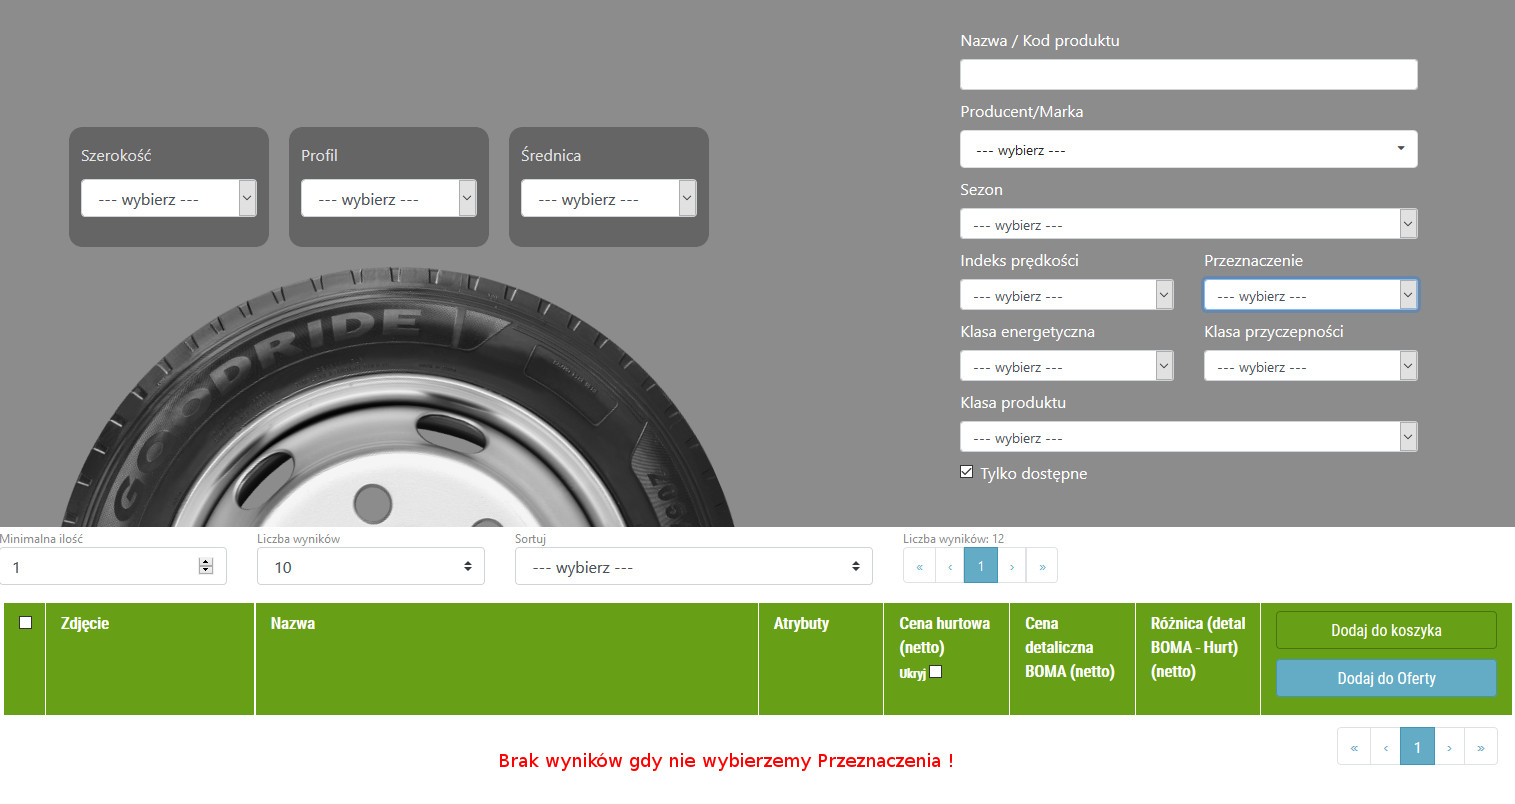This screenshot has width=1515, height=804.
Task: Open the Sortuj dropdown
Action: pos(693,567)
